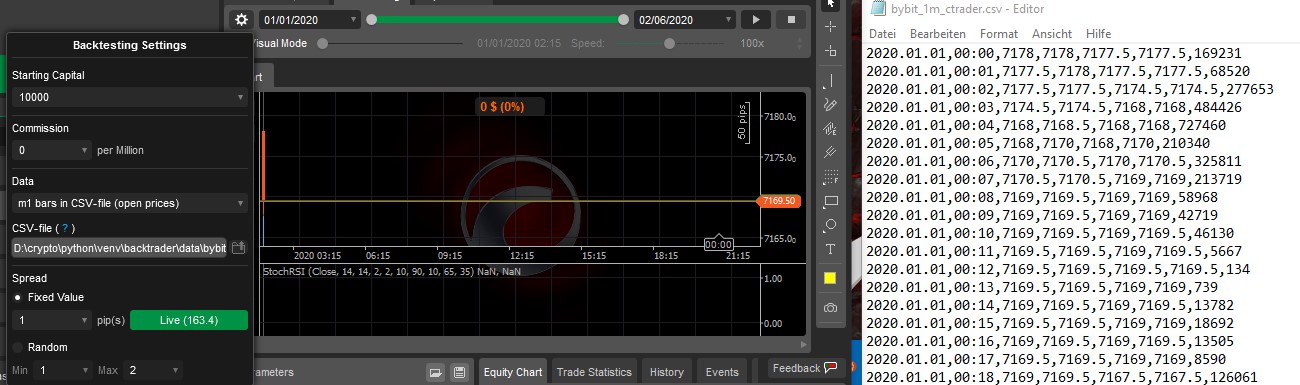Select the text annotation tool
The image size is (1300, 385).
click(830, 248)
